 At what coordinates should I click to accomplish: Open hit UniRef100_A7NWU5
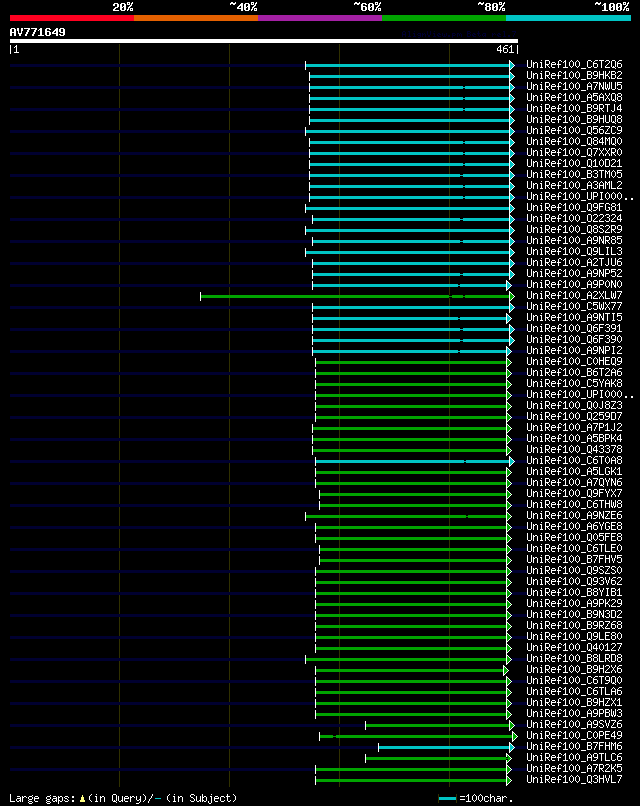pos(574,86)
